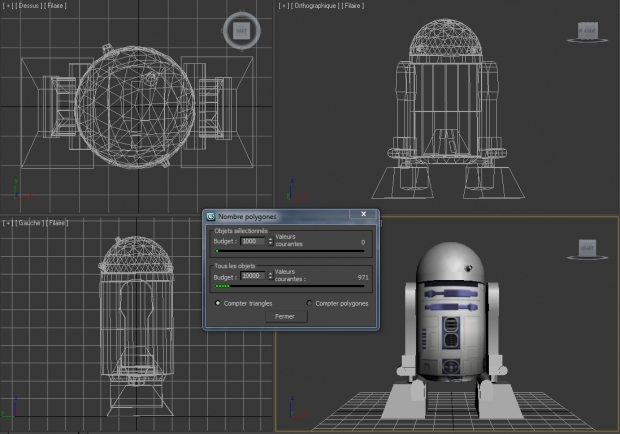Open the Filaire shading menu in the Dessus viewport
Image resolution: width=620 pixels, height=434 pixels.
(55, 6)
